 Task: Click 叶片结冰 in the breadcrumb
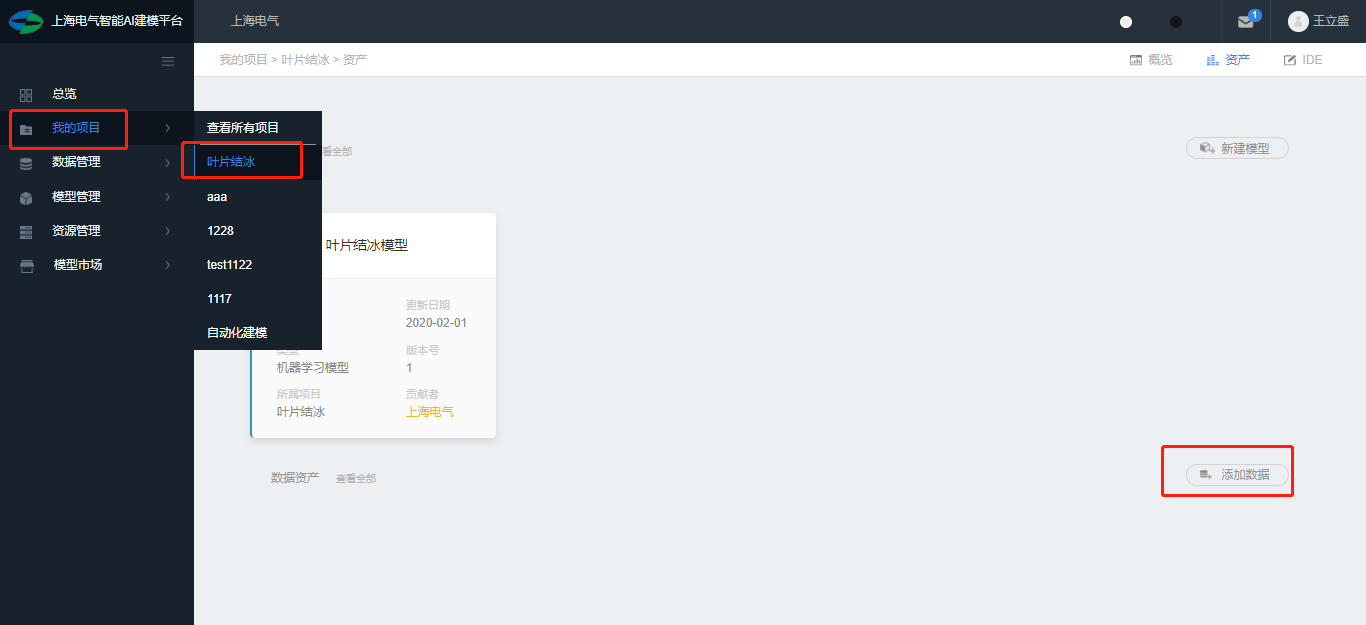[x=305, y=60]
